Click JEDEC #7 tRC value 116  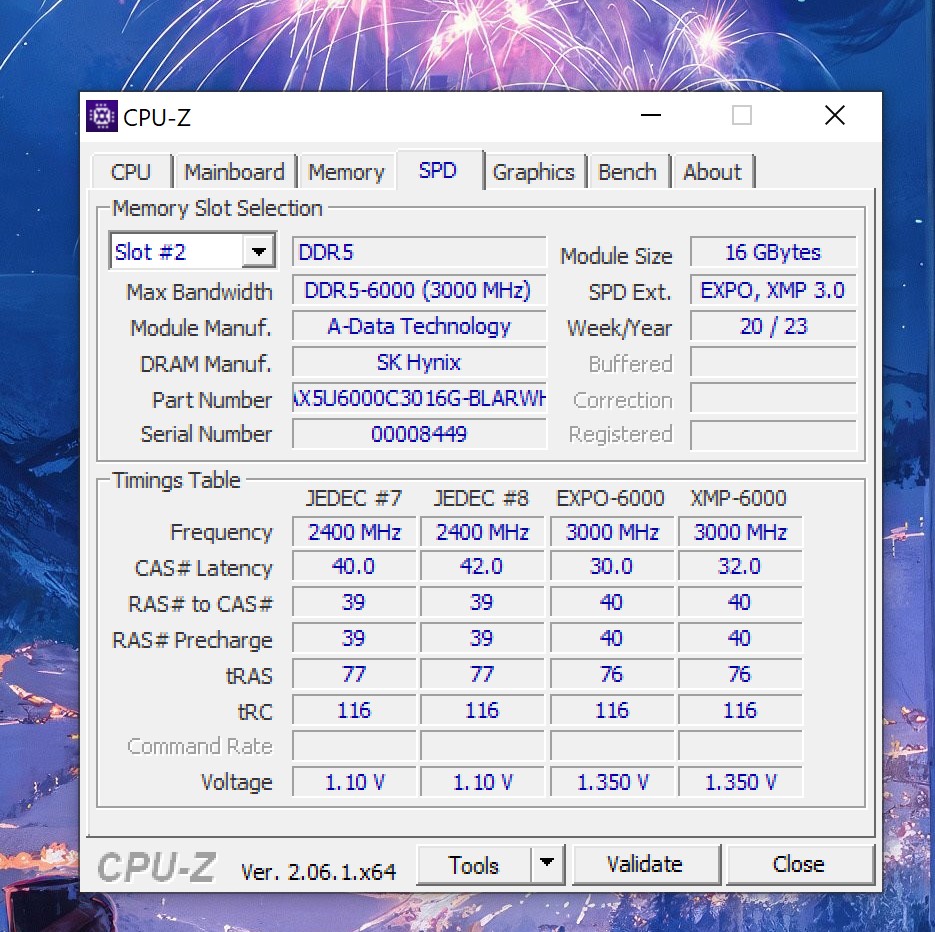tap(354, 710)
